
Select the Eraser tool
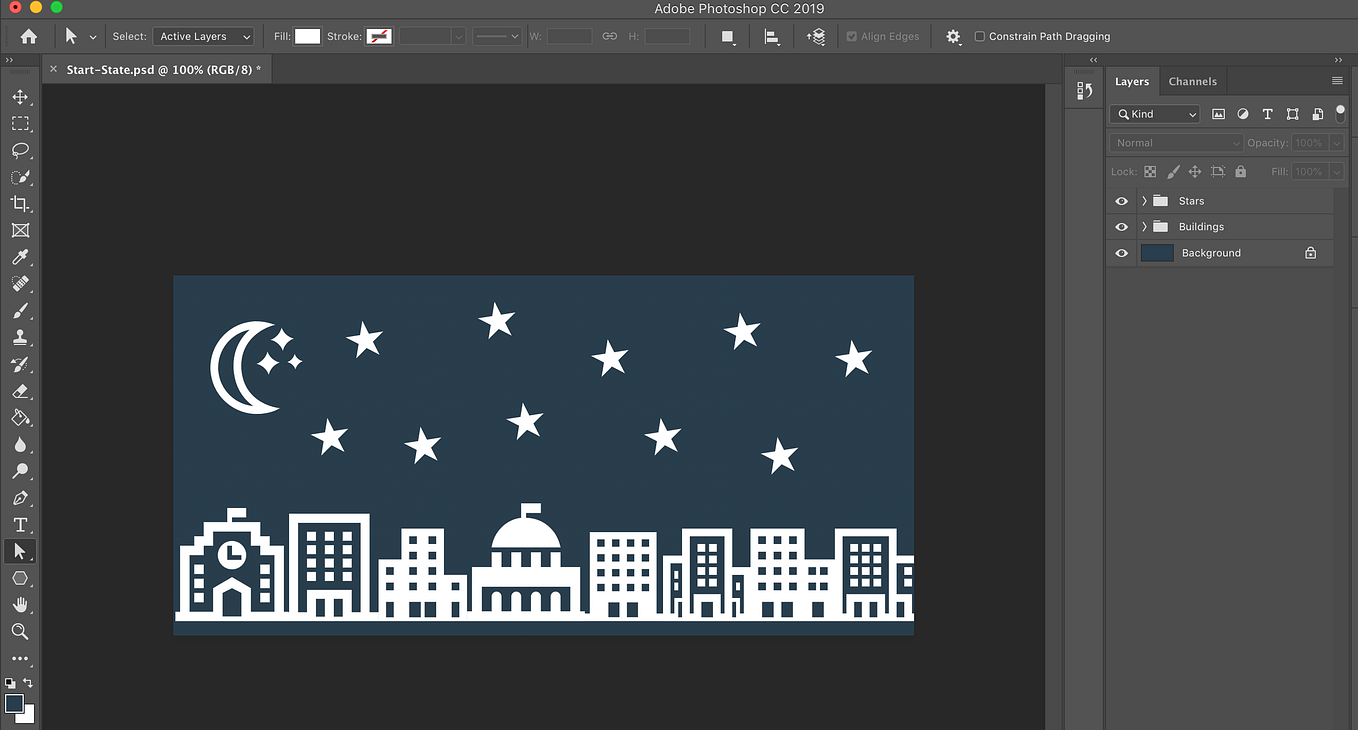pos(19,391)
